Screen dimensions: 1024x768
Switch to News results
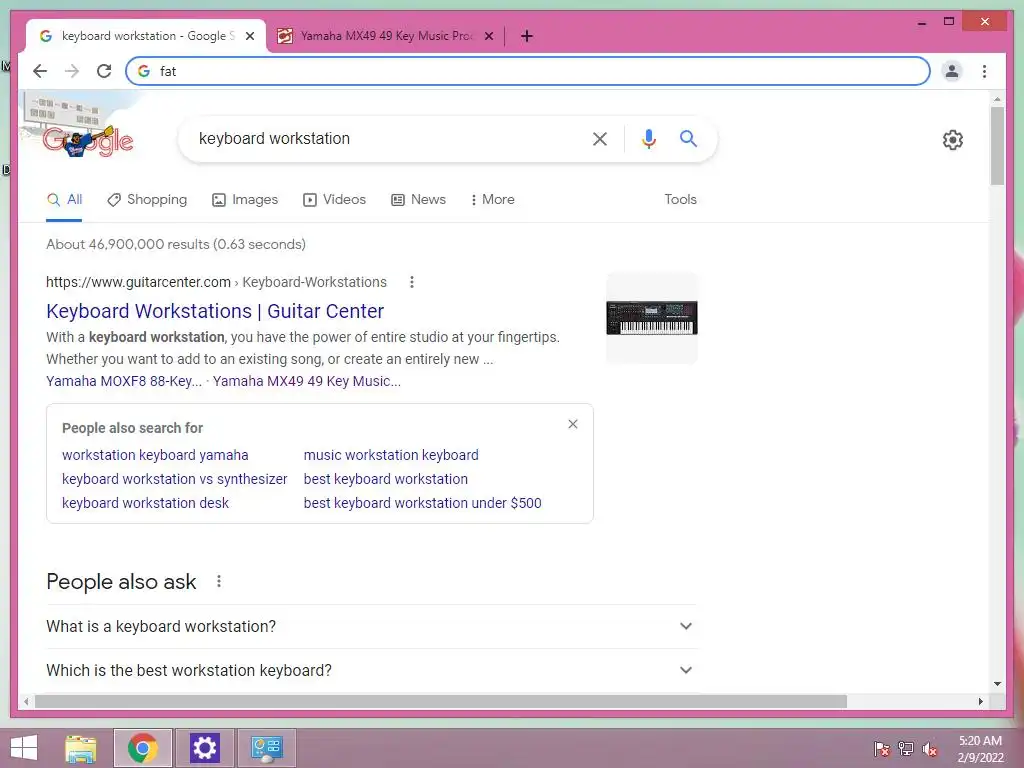[x=419, y=200]
